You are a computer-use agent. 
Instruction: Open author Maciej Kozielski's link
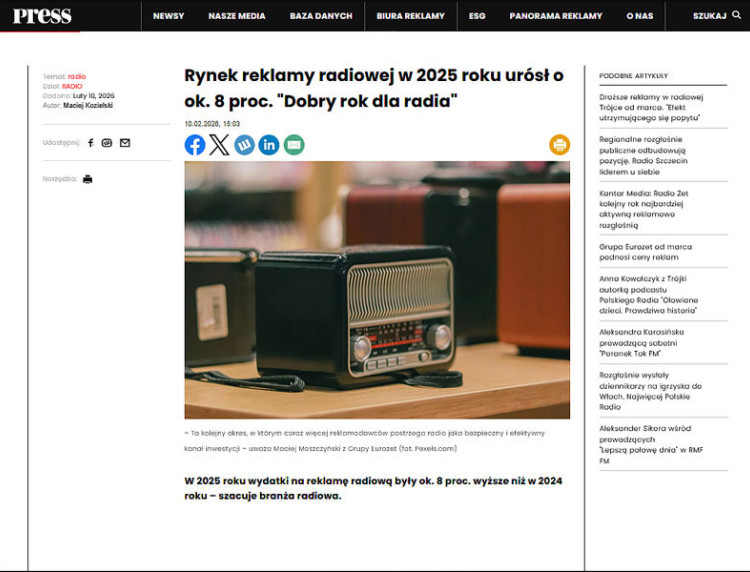pos(89,105)
